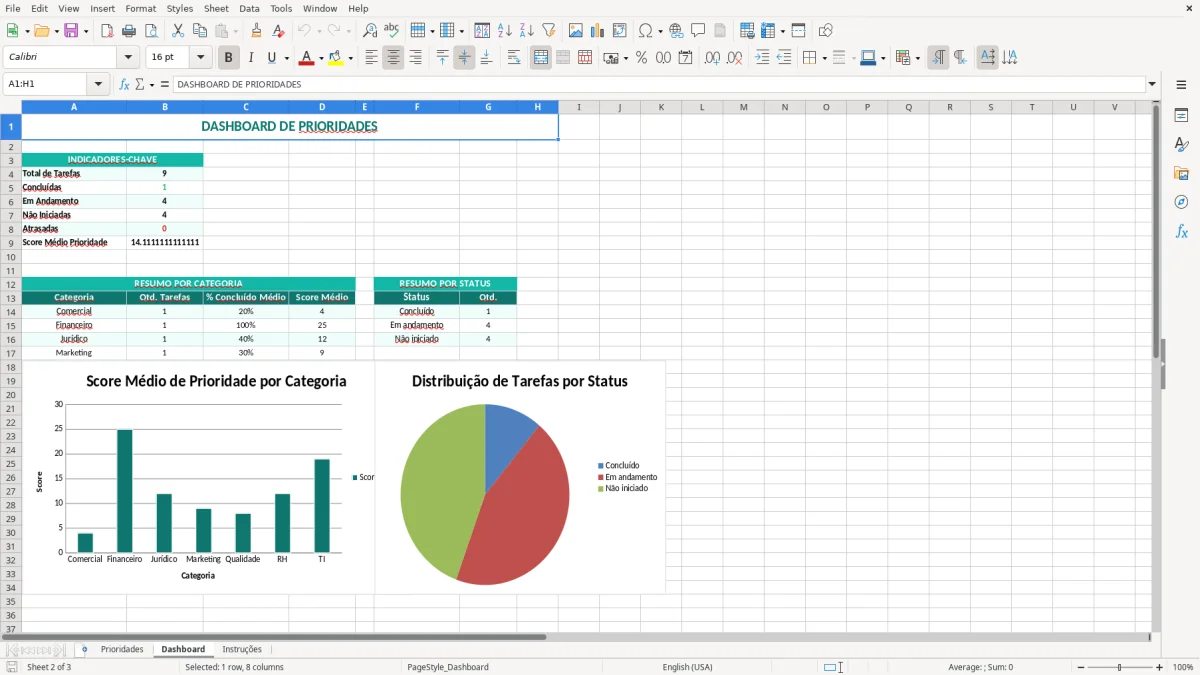Apply the AutoFilter funnel icon
Image resolution: width=1200 pixels, height=675 pixels.
[x=549, y=31]
